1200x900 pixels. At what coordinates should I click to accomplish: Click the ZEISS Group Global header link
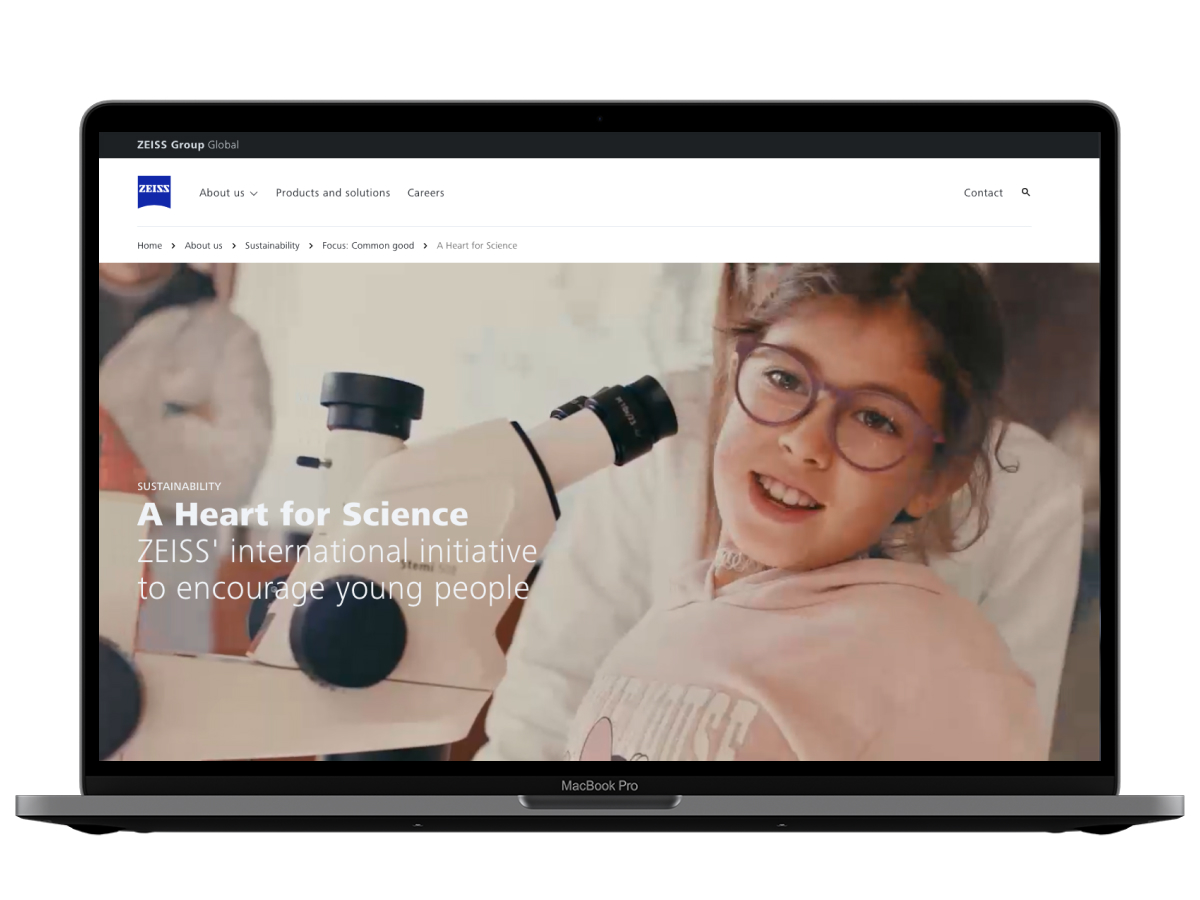tap(188, 145)
